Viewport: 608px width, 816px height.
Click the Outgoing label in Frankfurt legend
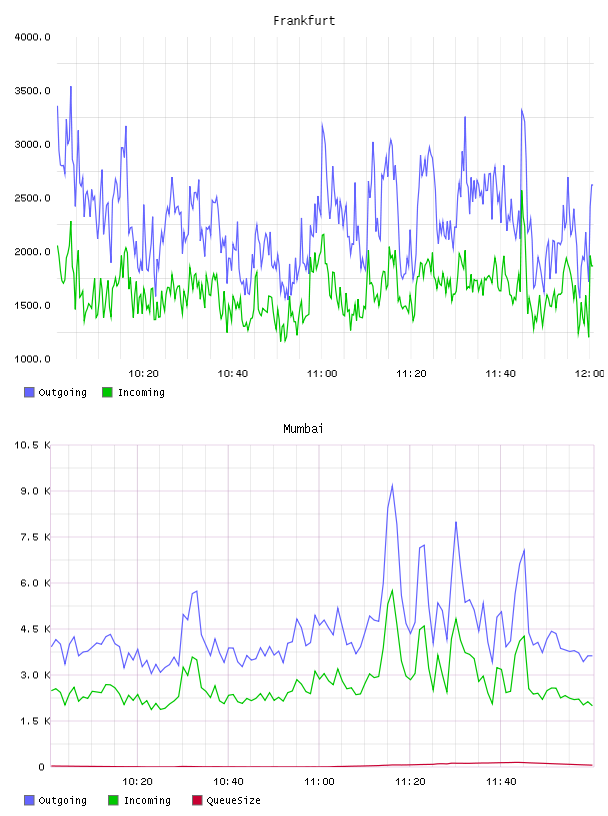[62, 392]
